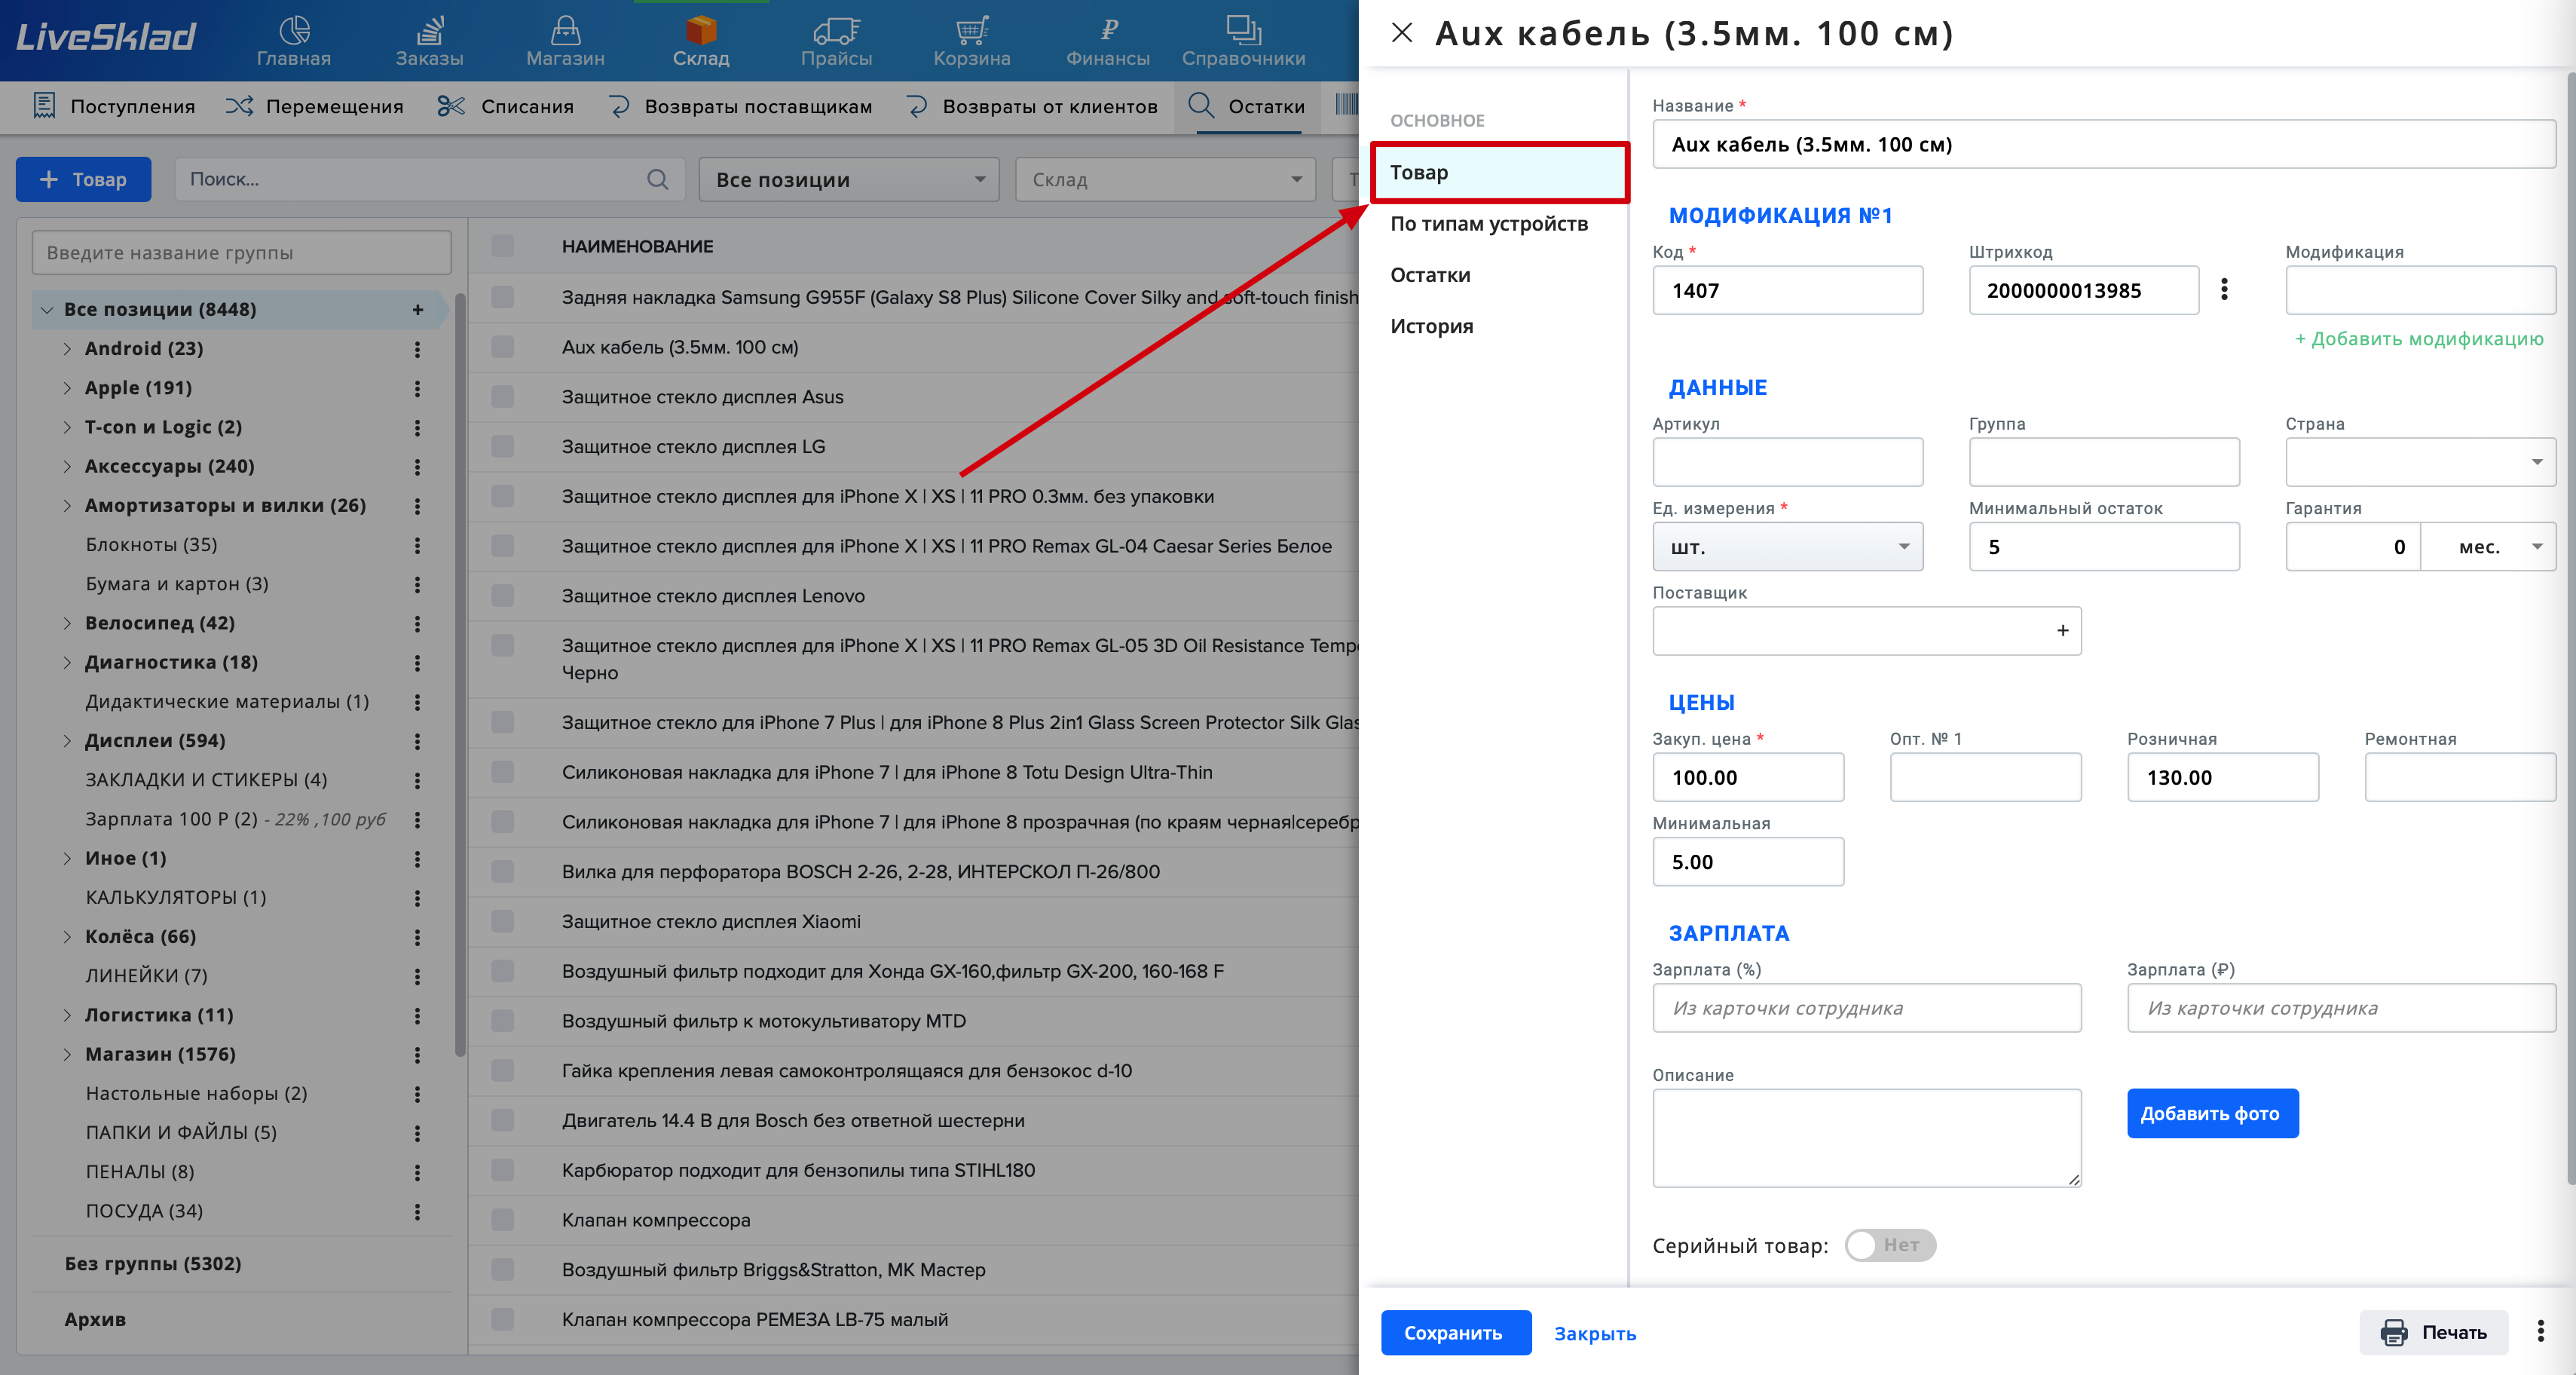Click the LiveSklad logo
Screen dimensions: 2576x1375
(x=105, y=37)
